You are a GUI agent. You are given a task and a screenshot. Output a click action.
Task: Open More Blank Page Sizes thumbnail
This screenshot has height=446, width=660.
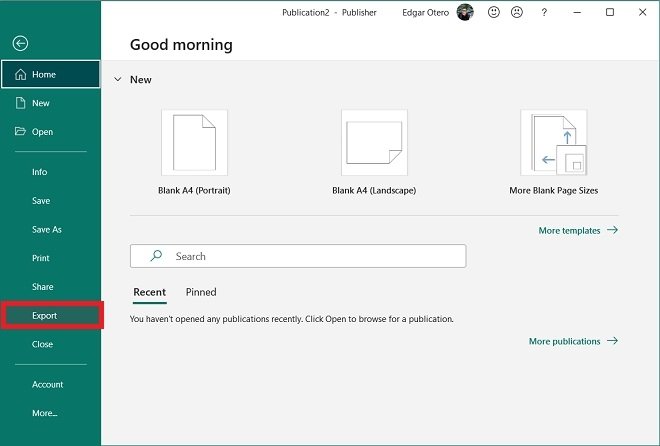[554, 143]
